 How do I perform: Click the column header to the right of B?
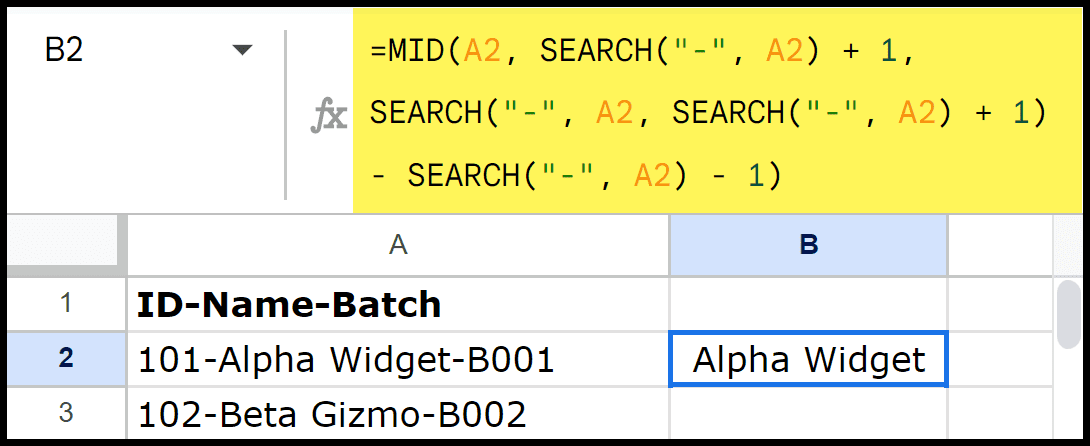pos(998,244)
